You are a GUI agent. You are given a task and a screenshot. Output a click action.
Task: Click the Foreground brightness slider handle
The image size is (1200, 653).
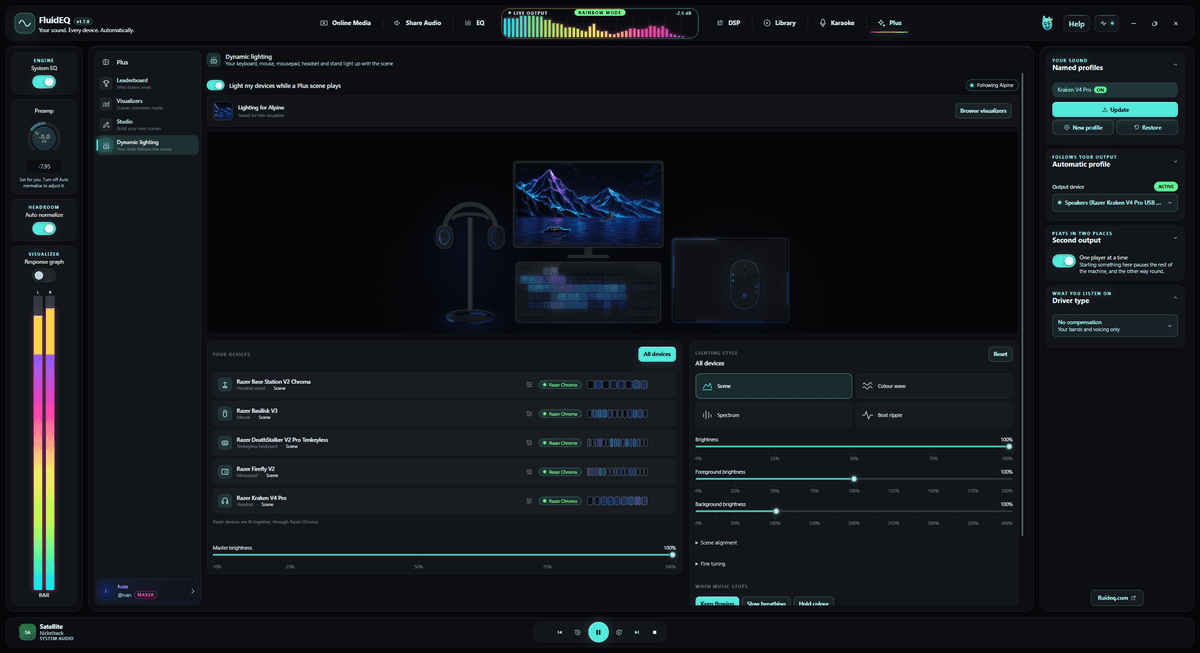coord(854,479)
